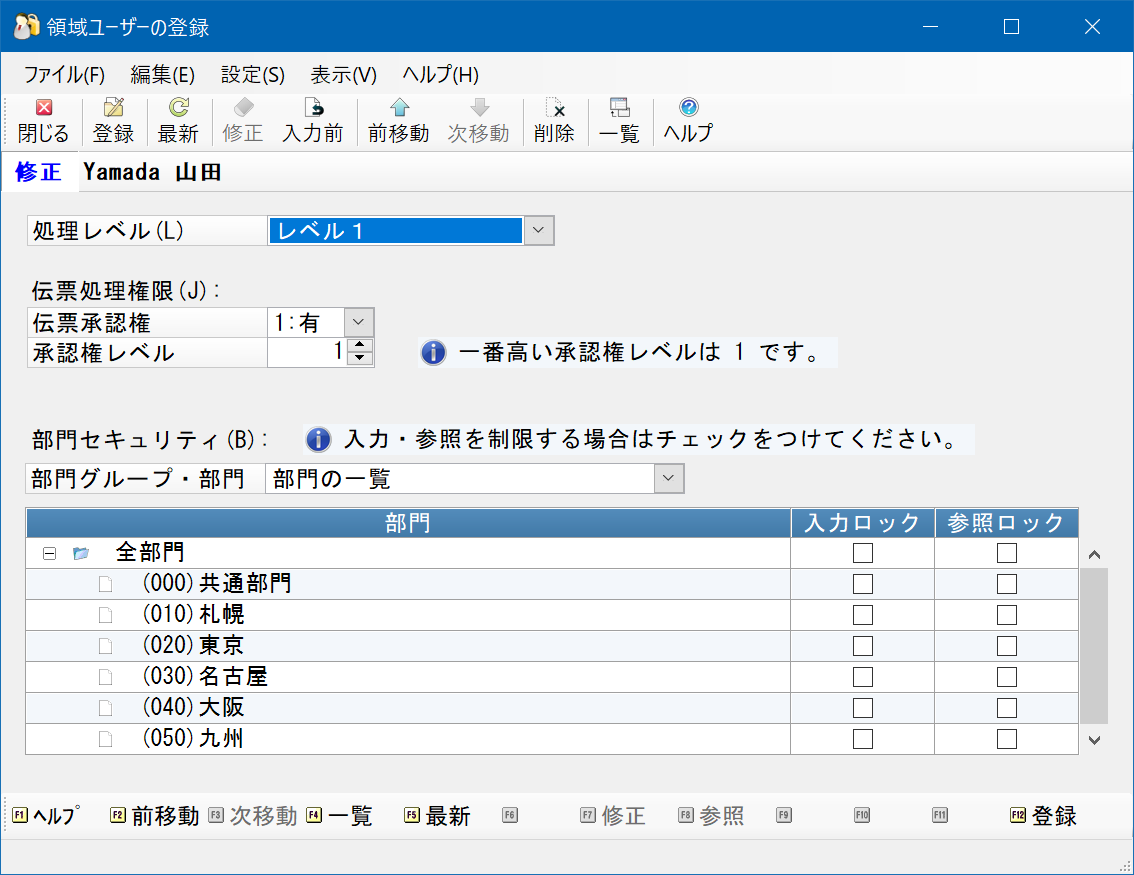Viewport: 1134px width, 875px height.
Task: Check 入力ロック for (020) 東京
Action: pyautogui.click(x=863, y=646)
